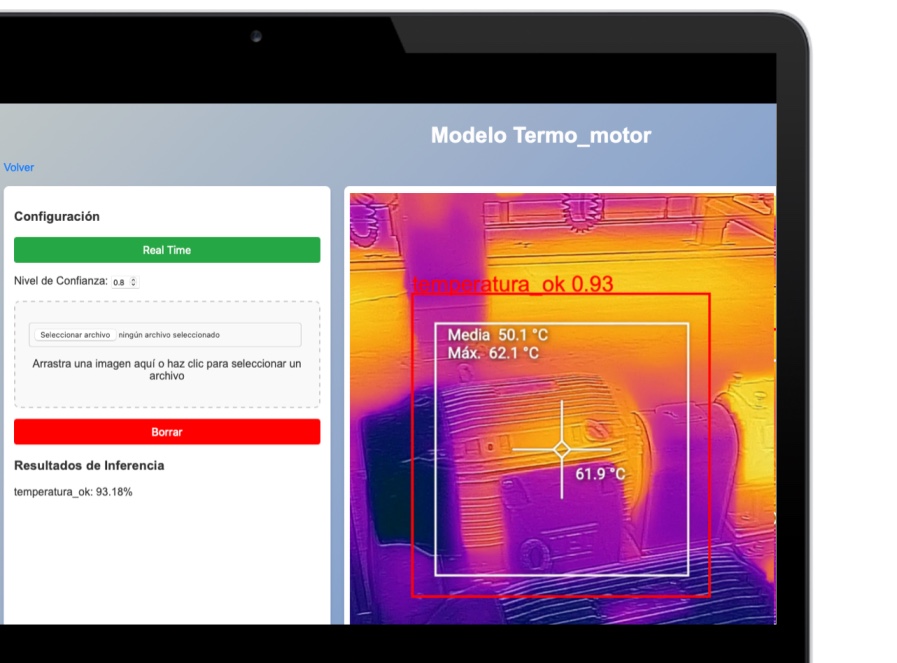Click the 'Máx. 62.1 °C' reading

point(493,353)
